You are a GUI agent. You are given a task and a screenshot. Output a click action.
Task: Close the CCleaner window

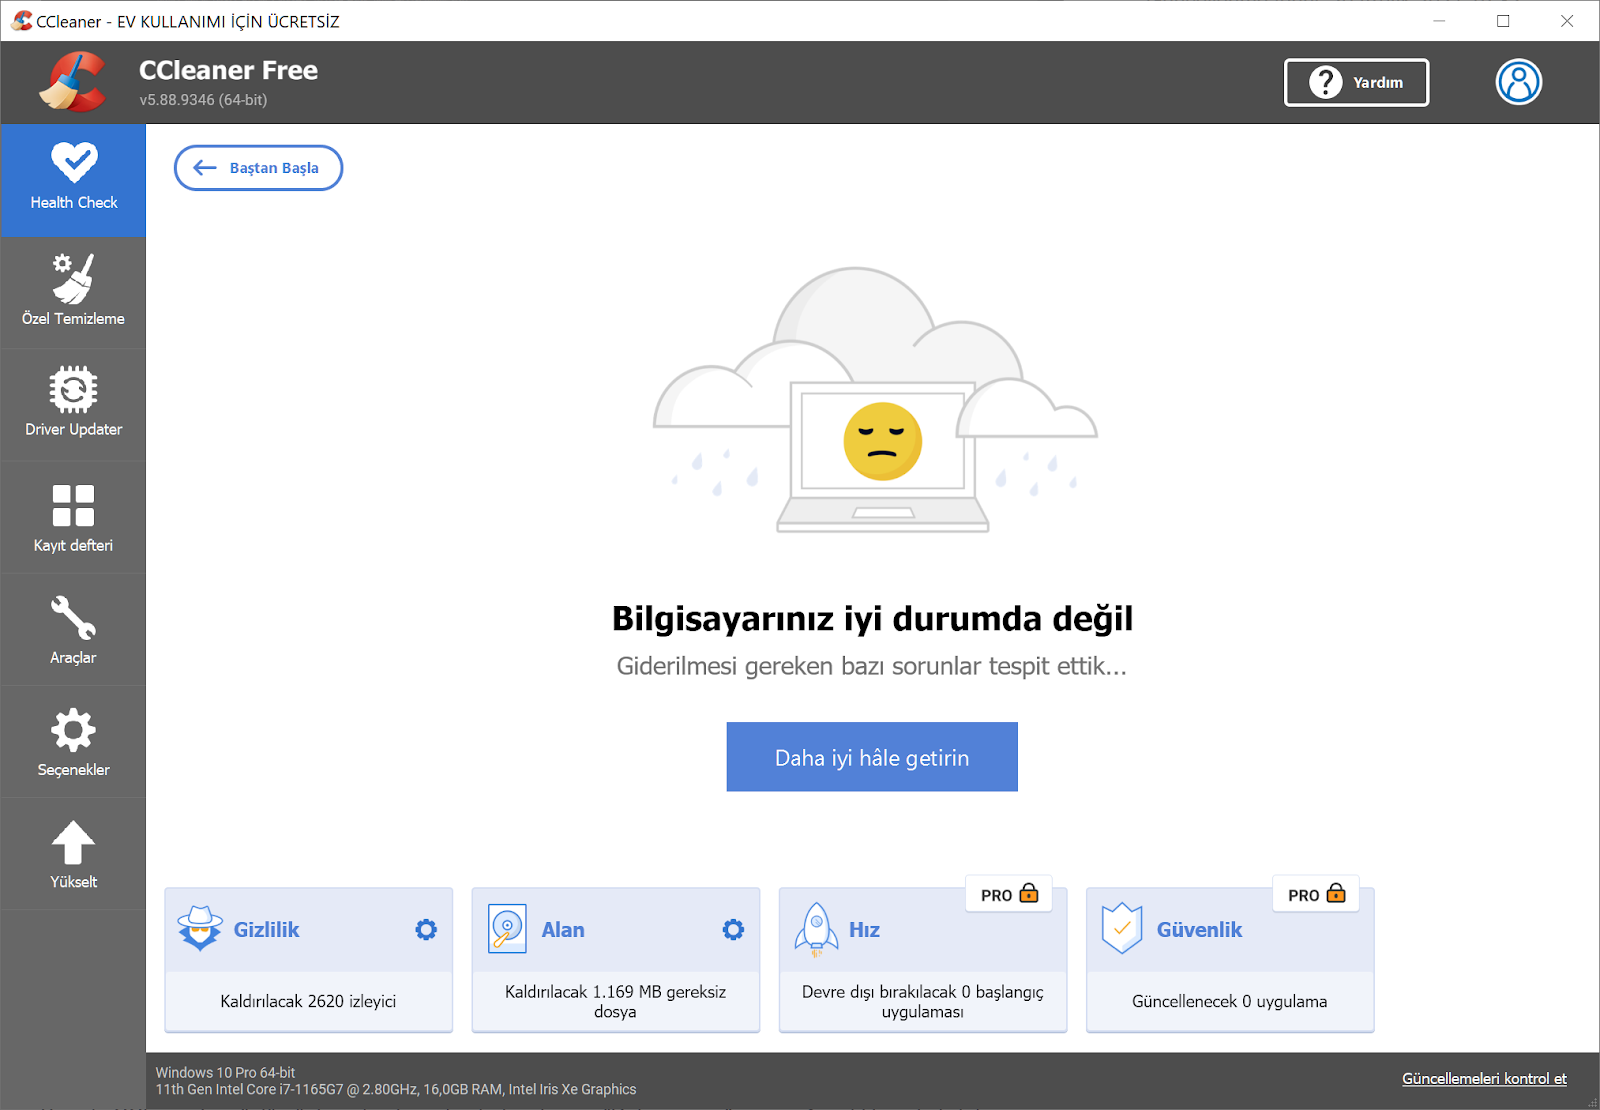(x=1567, y=21)
